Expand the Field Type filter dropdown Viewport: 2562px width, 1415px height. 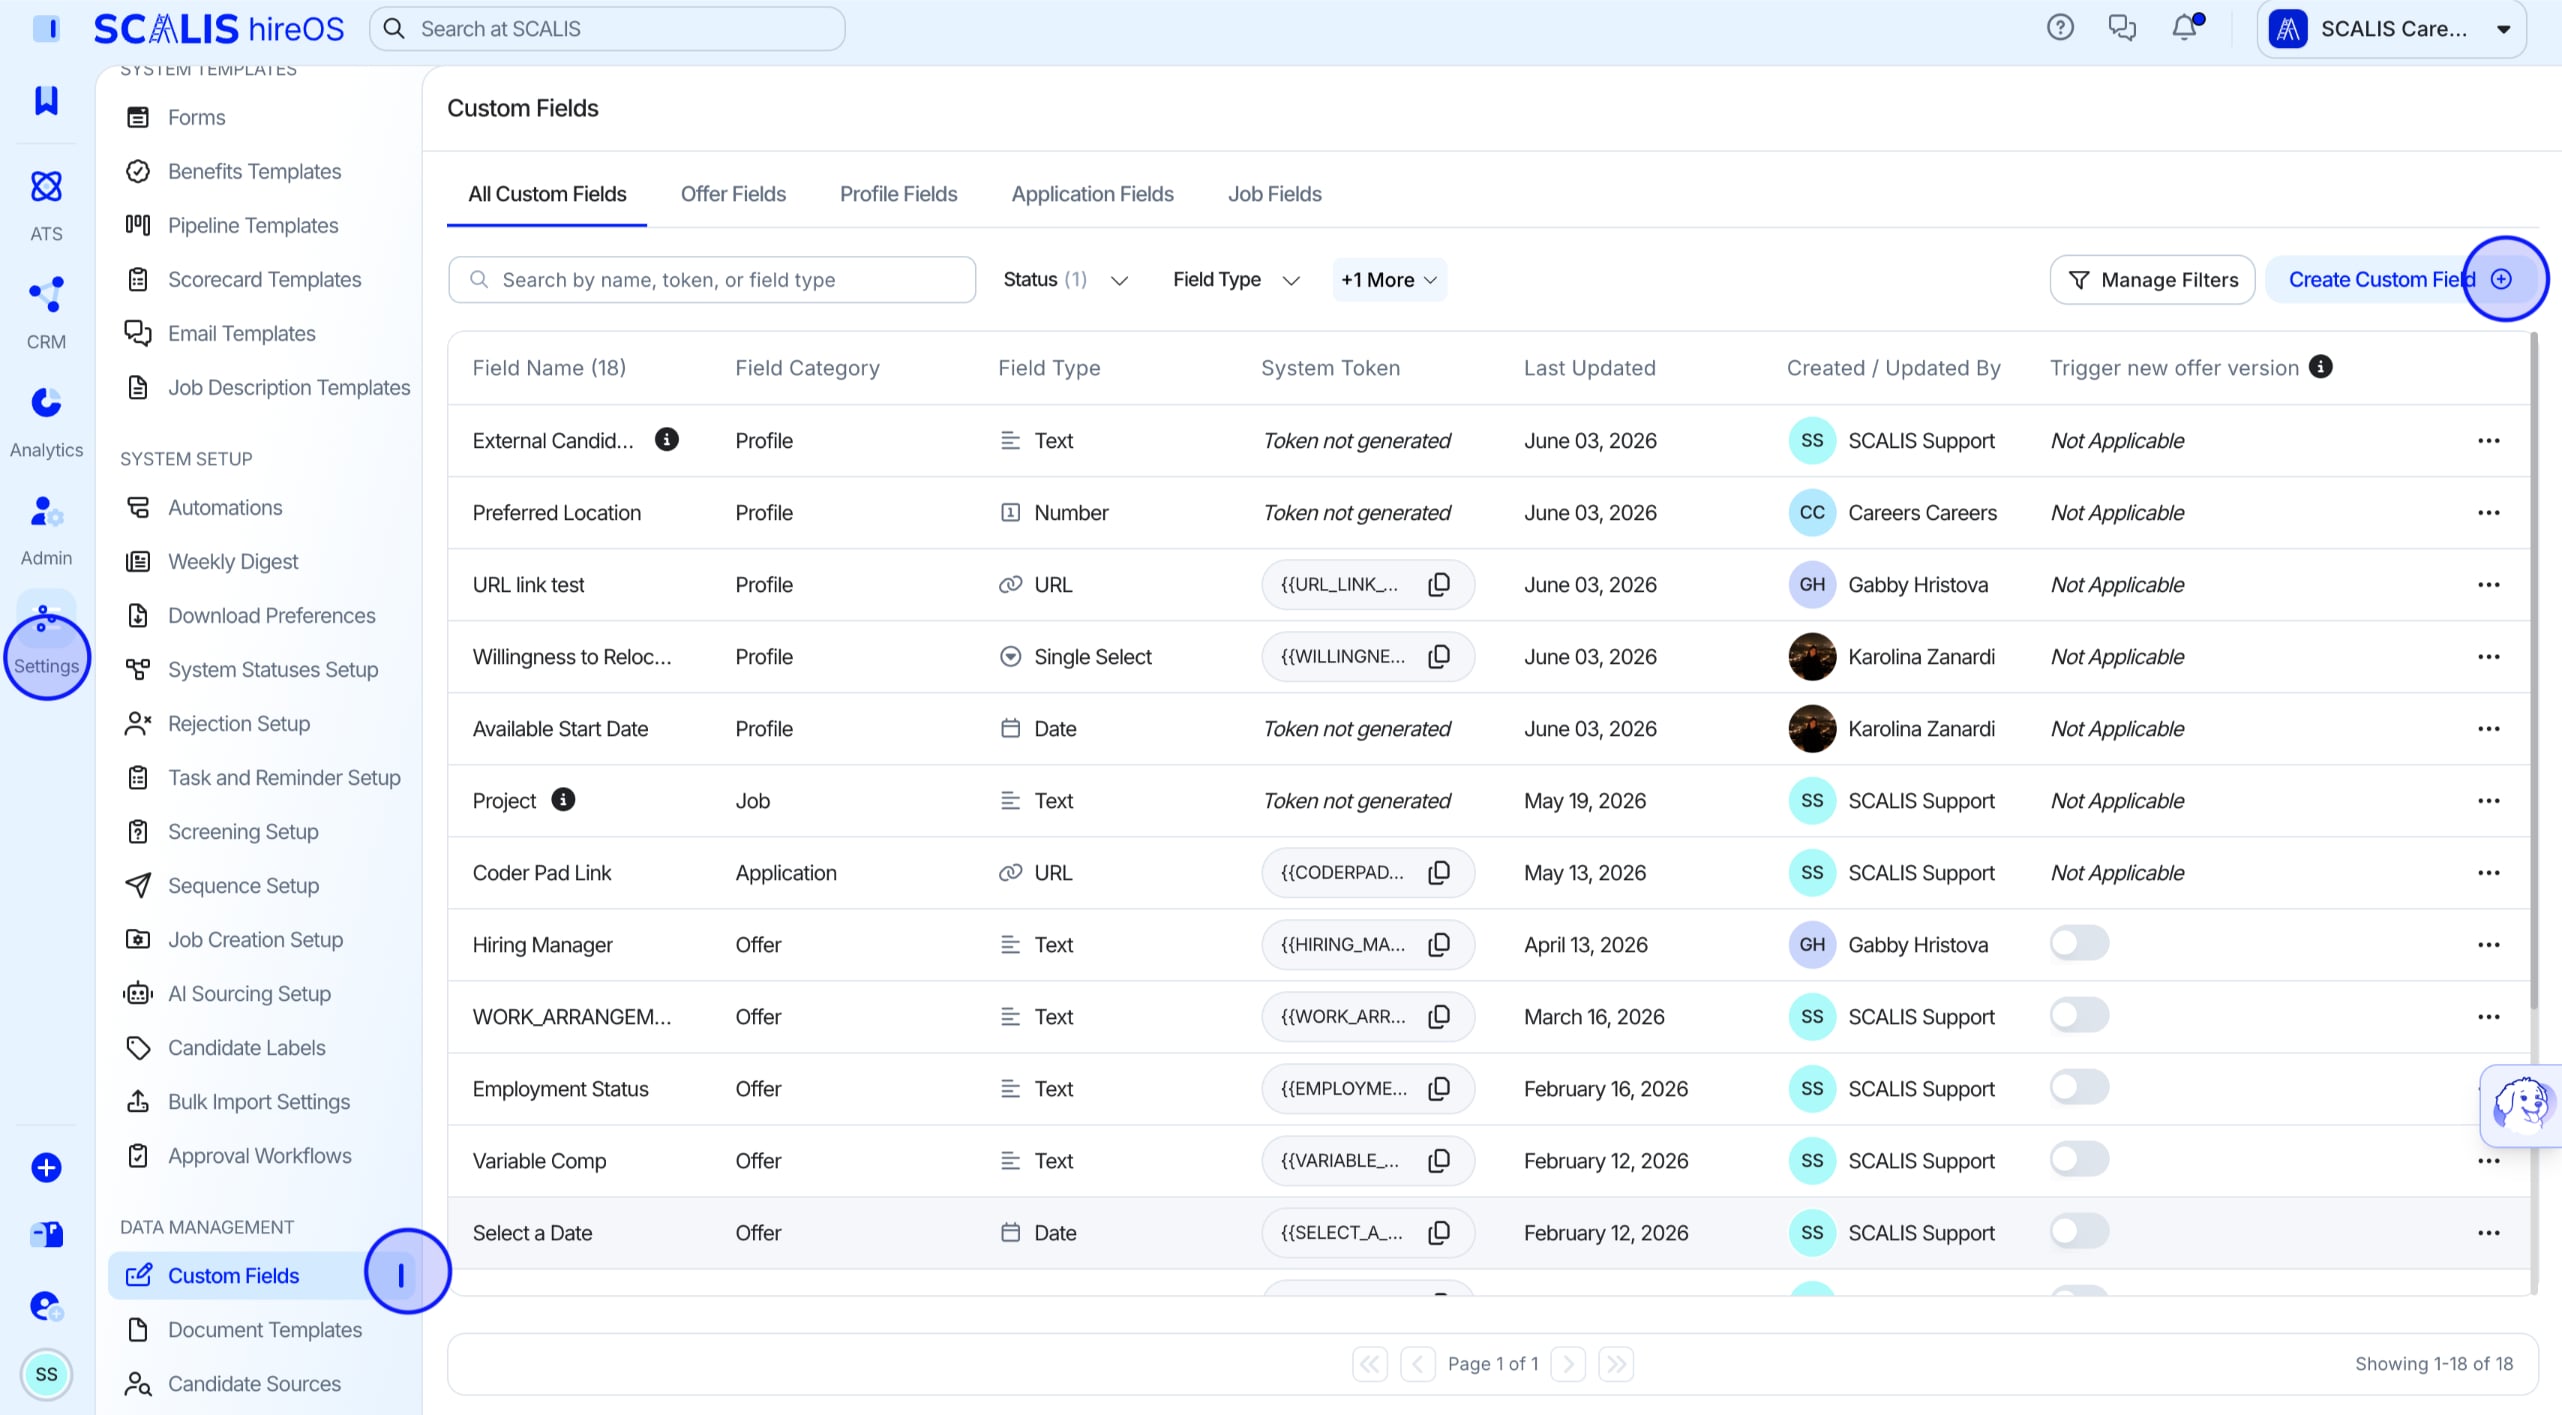pyautogui.click(x=1236, y=280)
